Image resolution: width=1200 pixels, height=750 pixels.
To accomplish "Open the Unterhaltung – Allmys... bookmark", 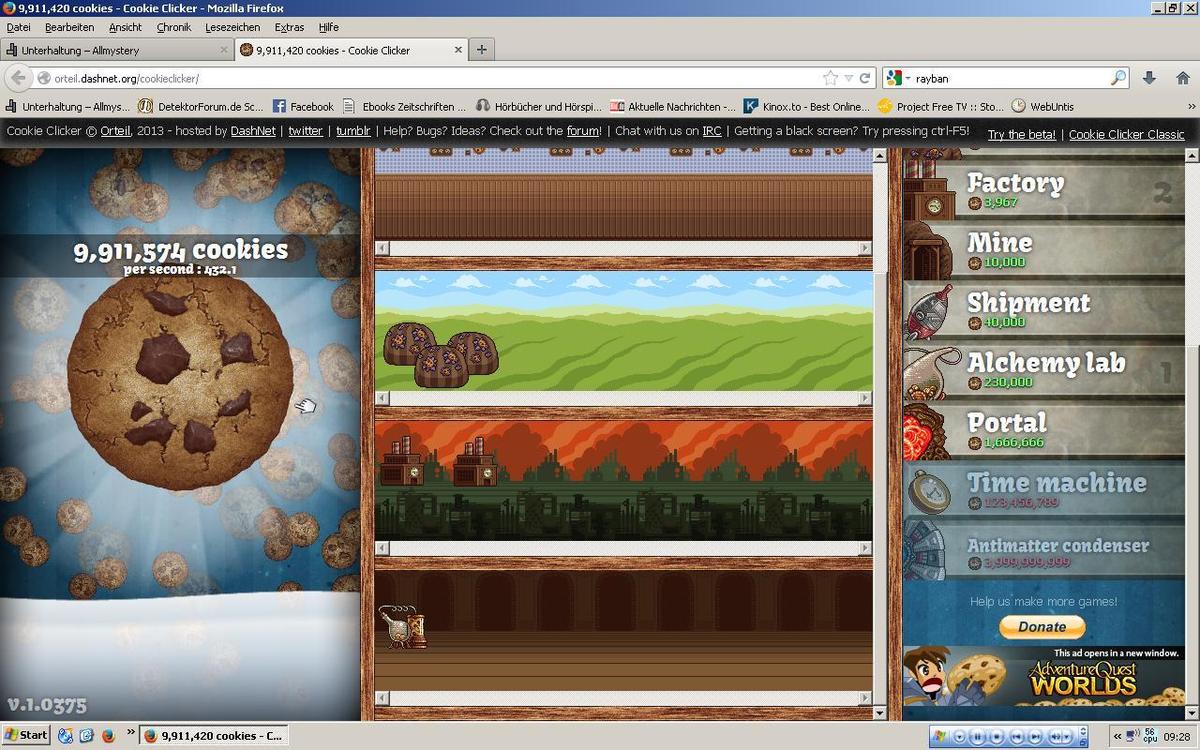I will click(x=67, y=106).
